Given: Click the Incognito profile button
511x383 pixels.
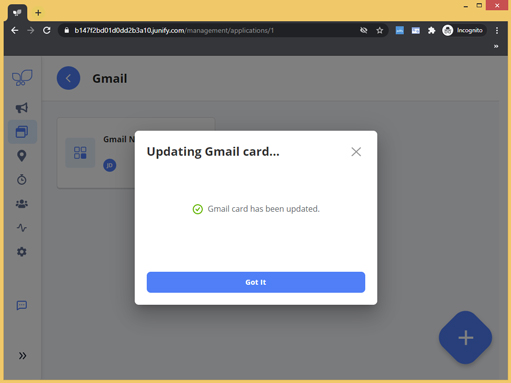Looking at the screenshot, I should (463, 30).
